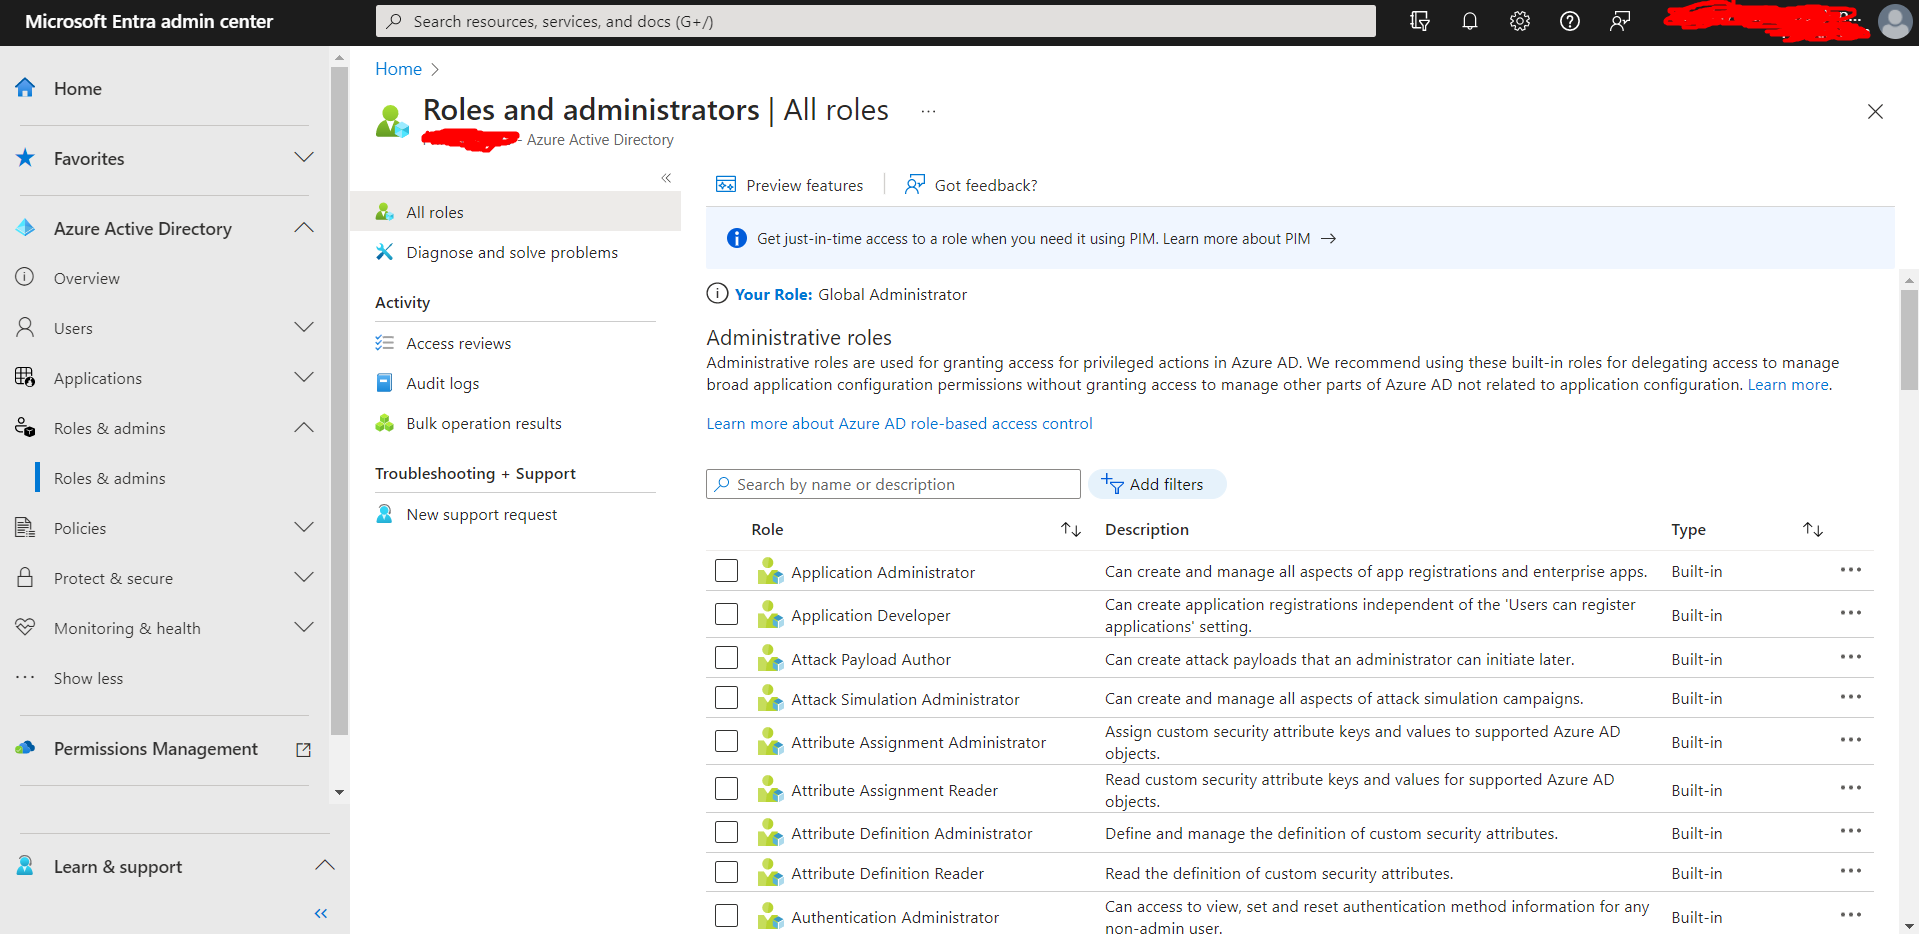1919x934 pixels.
Task: Click the Home house icon in sidebar
Action: 26,88
